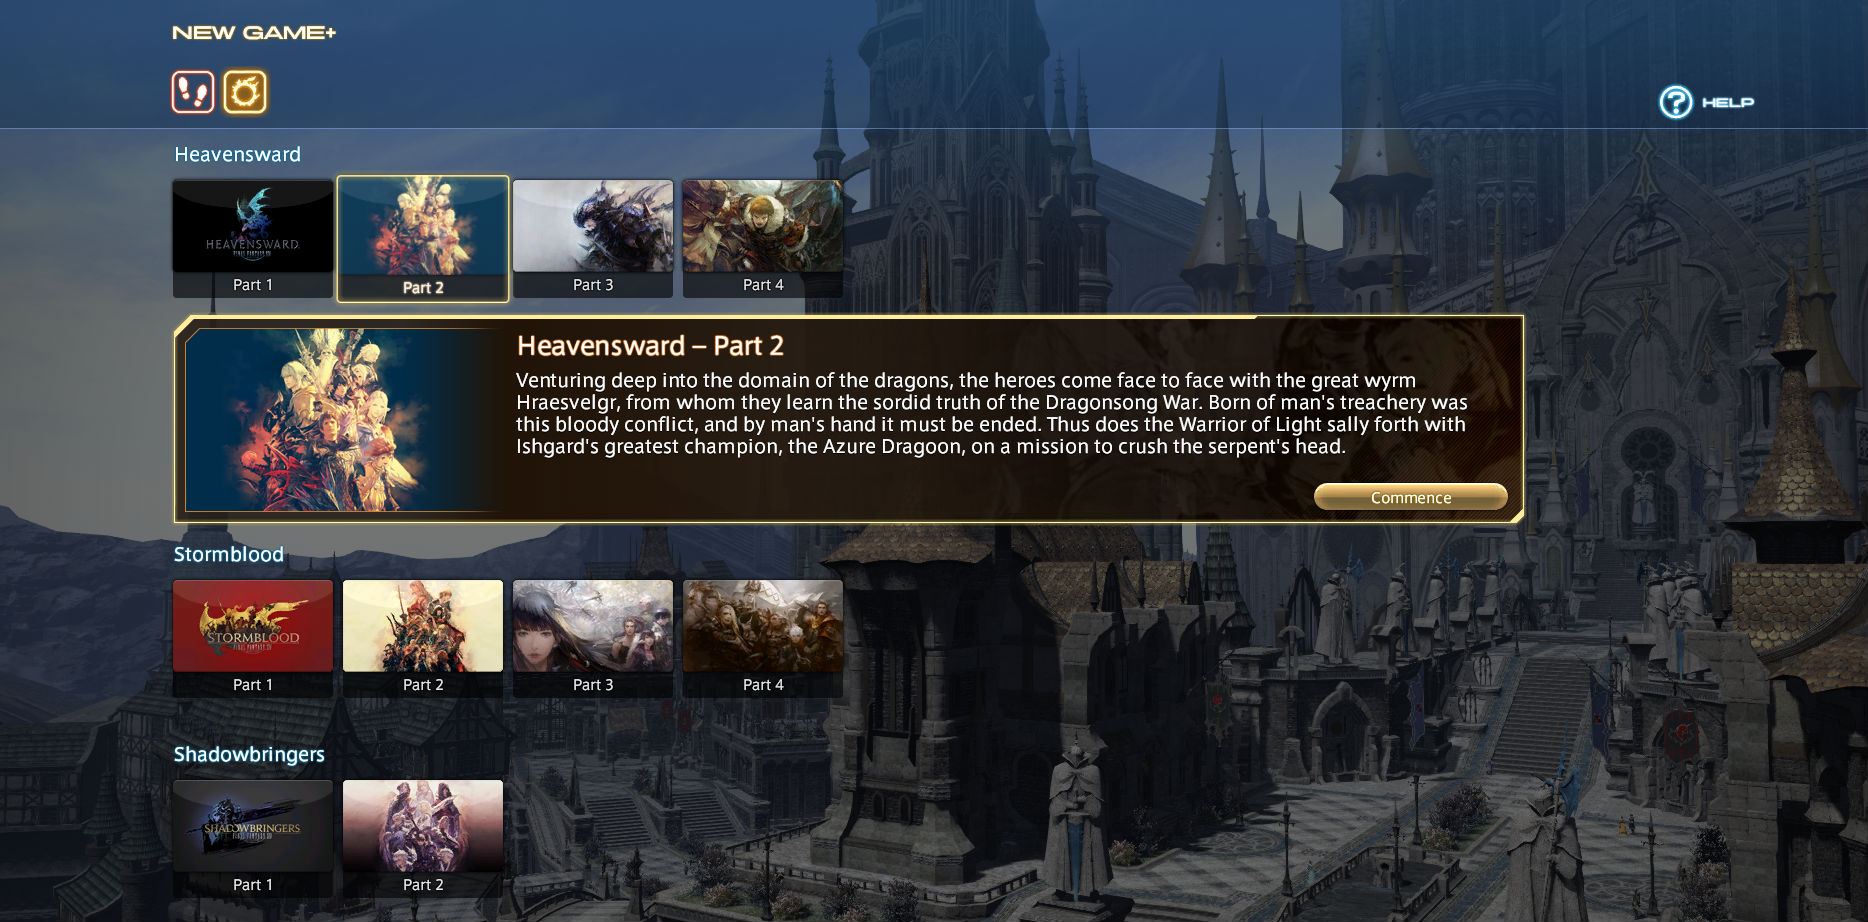
Task: Click the Shadowbringers section heading
Action: point(249,754)
